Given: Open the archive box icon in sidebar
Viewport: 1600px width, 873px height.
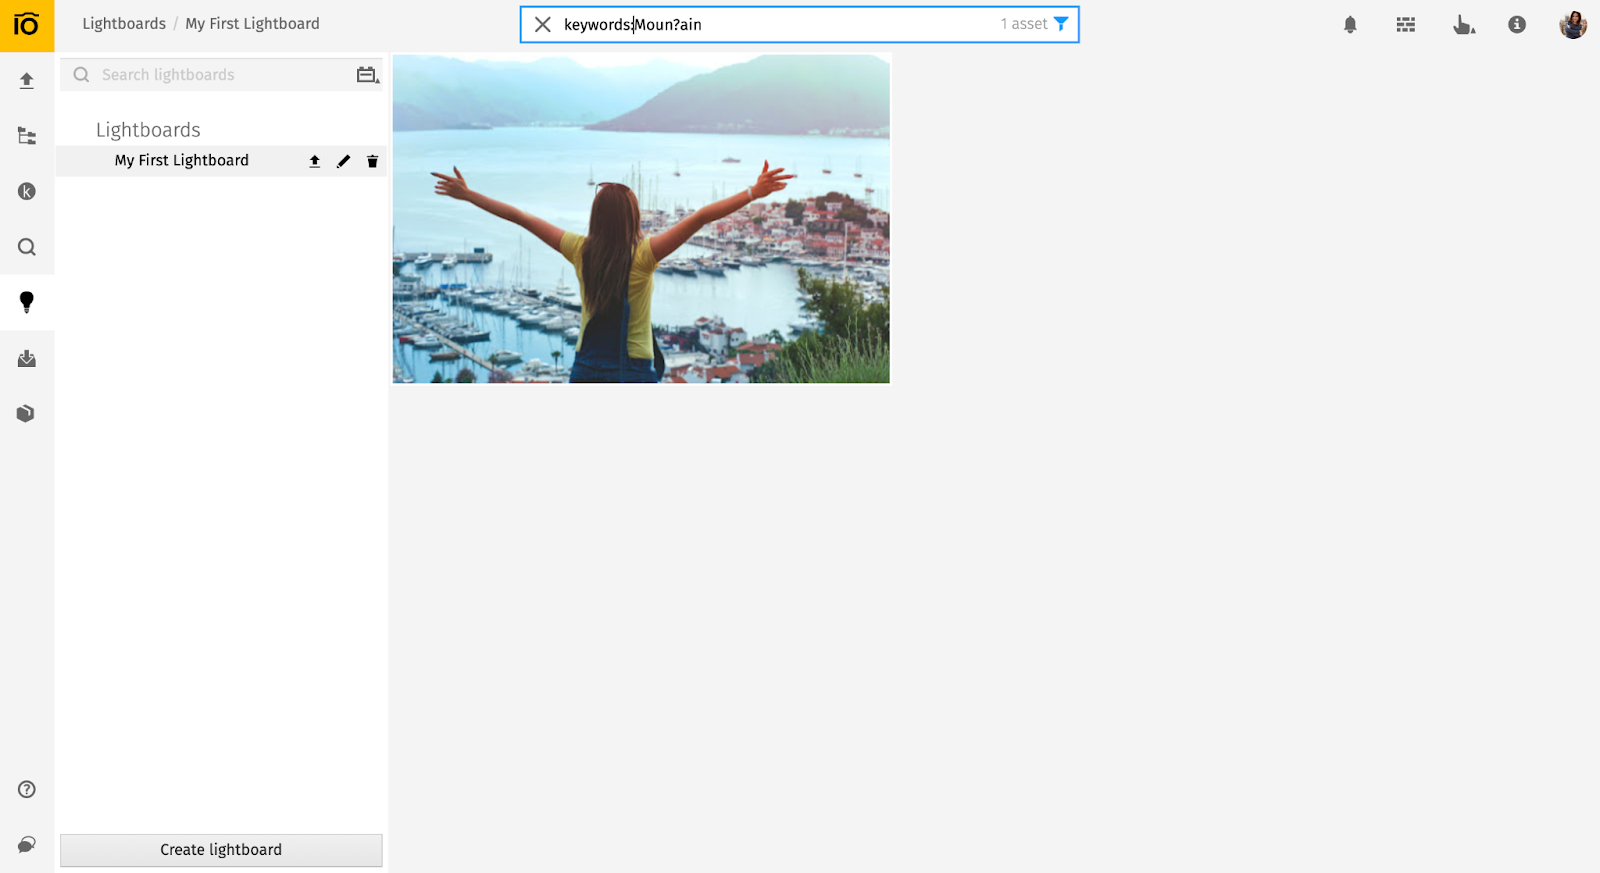Looking at the screenshot, I should coord(27,413).
